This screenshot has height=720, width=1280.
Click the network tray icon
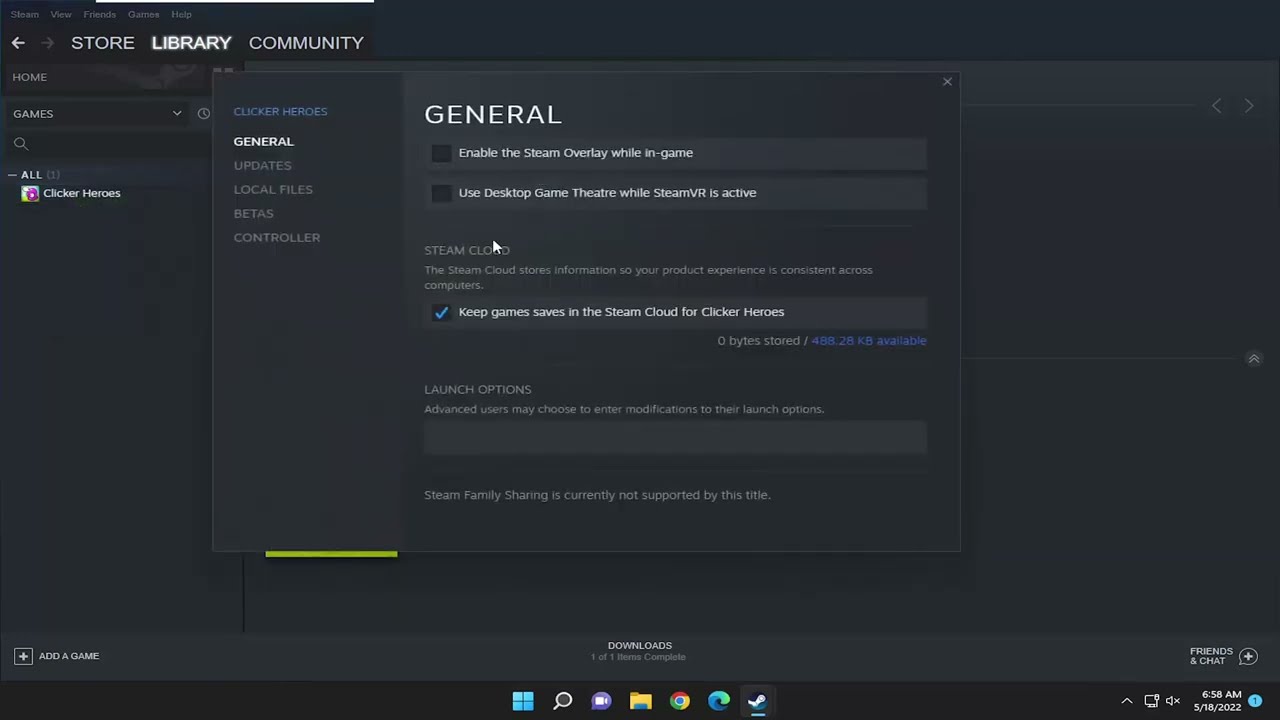[1151, 701]
